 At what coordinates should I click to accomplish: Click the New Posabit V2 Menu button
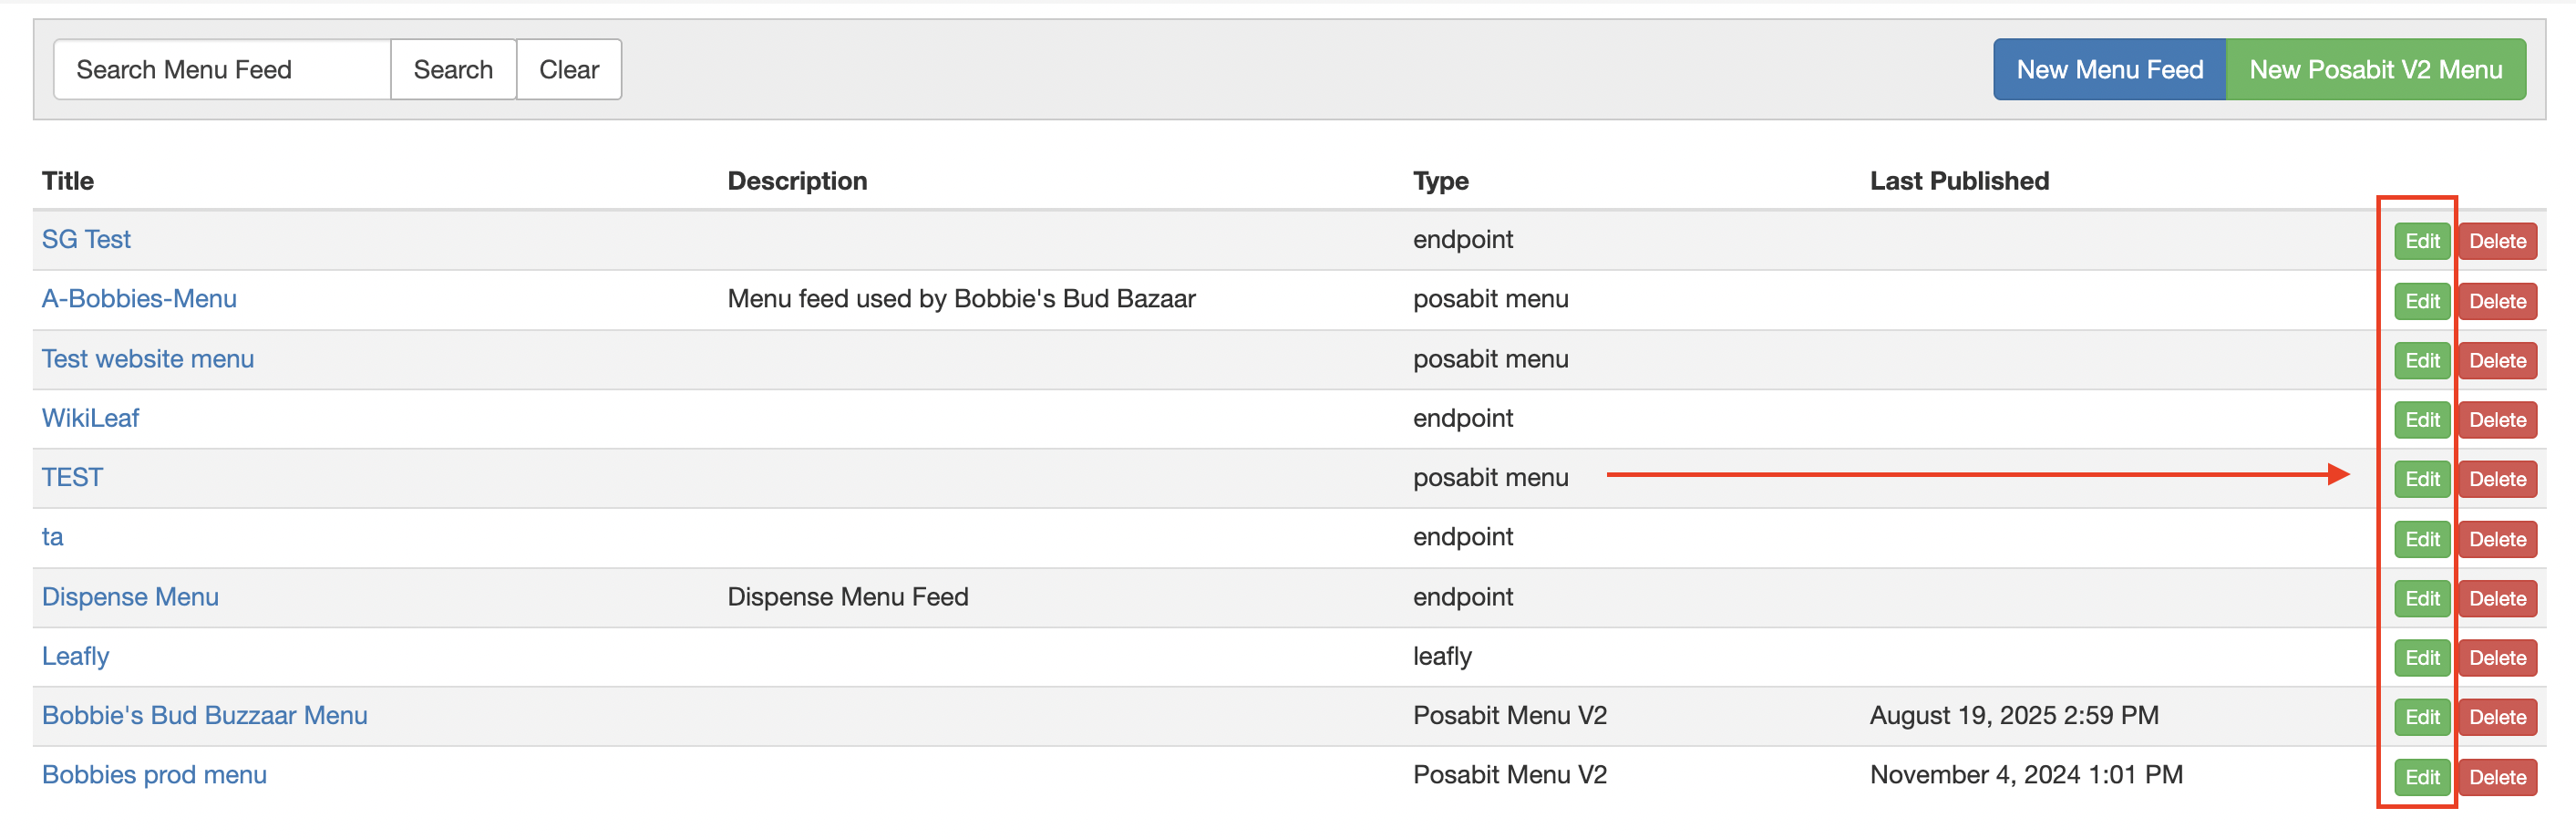pyautogui.click(x=2375, y=70)
